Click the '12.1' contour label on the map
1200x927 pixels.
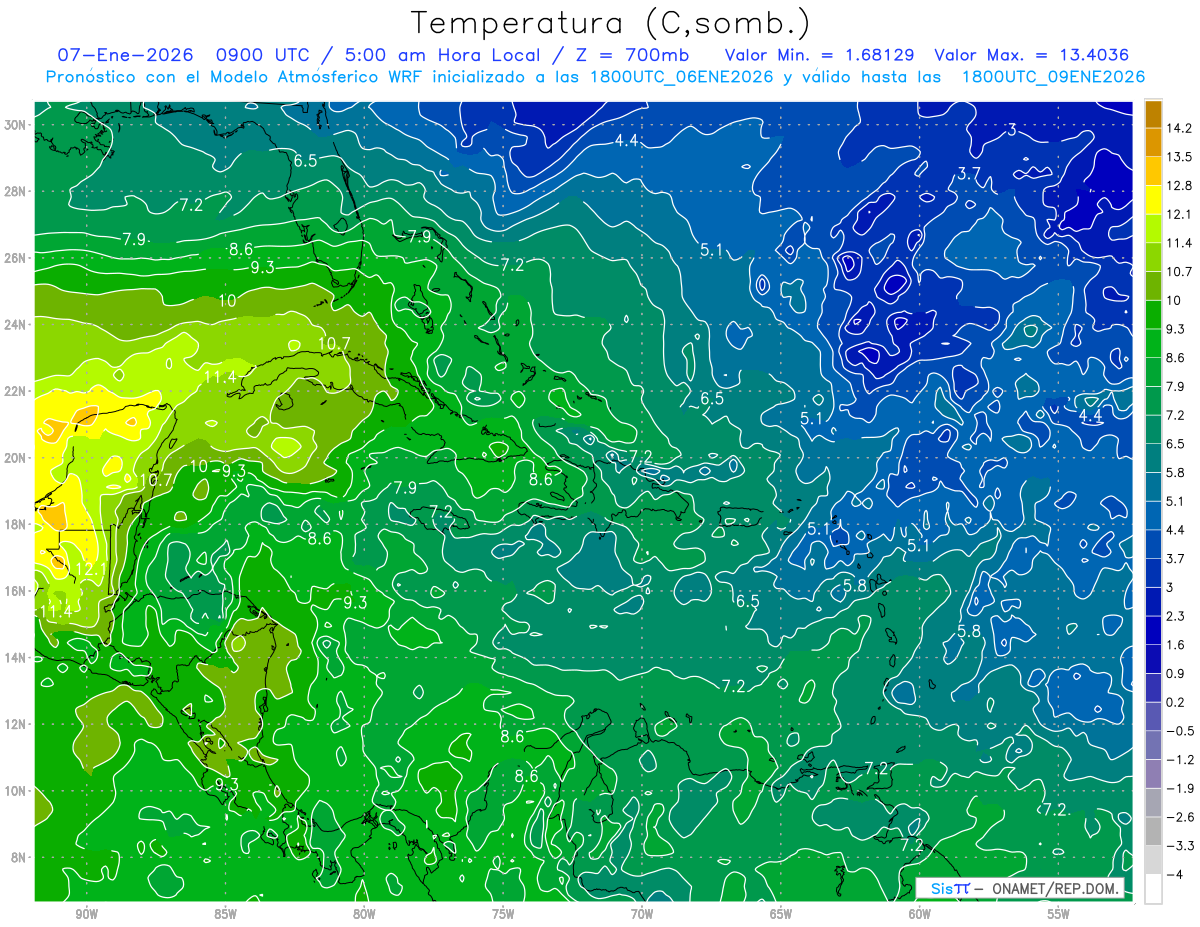click(91, 569)
